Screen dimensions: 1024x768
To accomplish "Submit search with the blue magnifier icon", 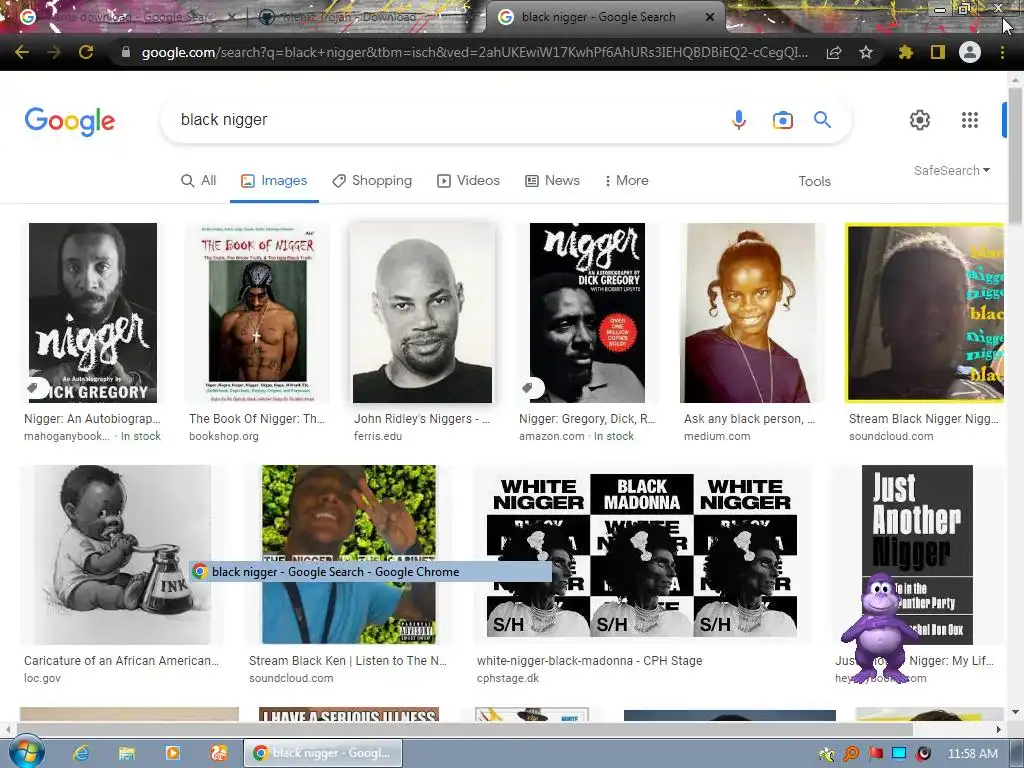I will coord(822,120).
